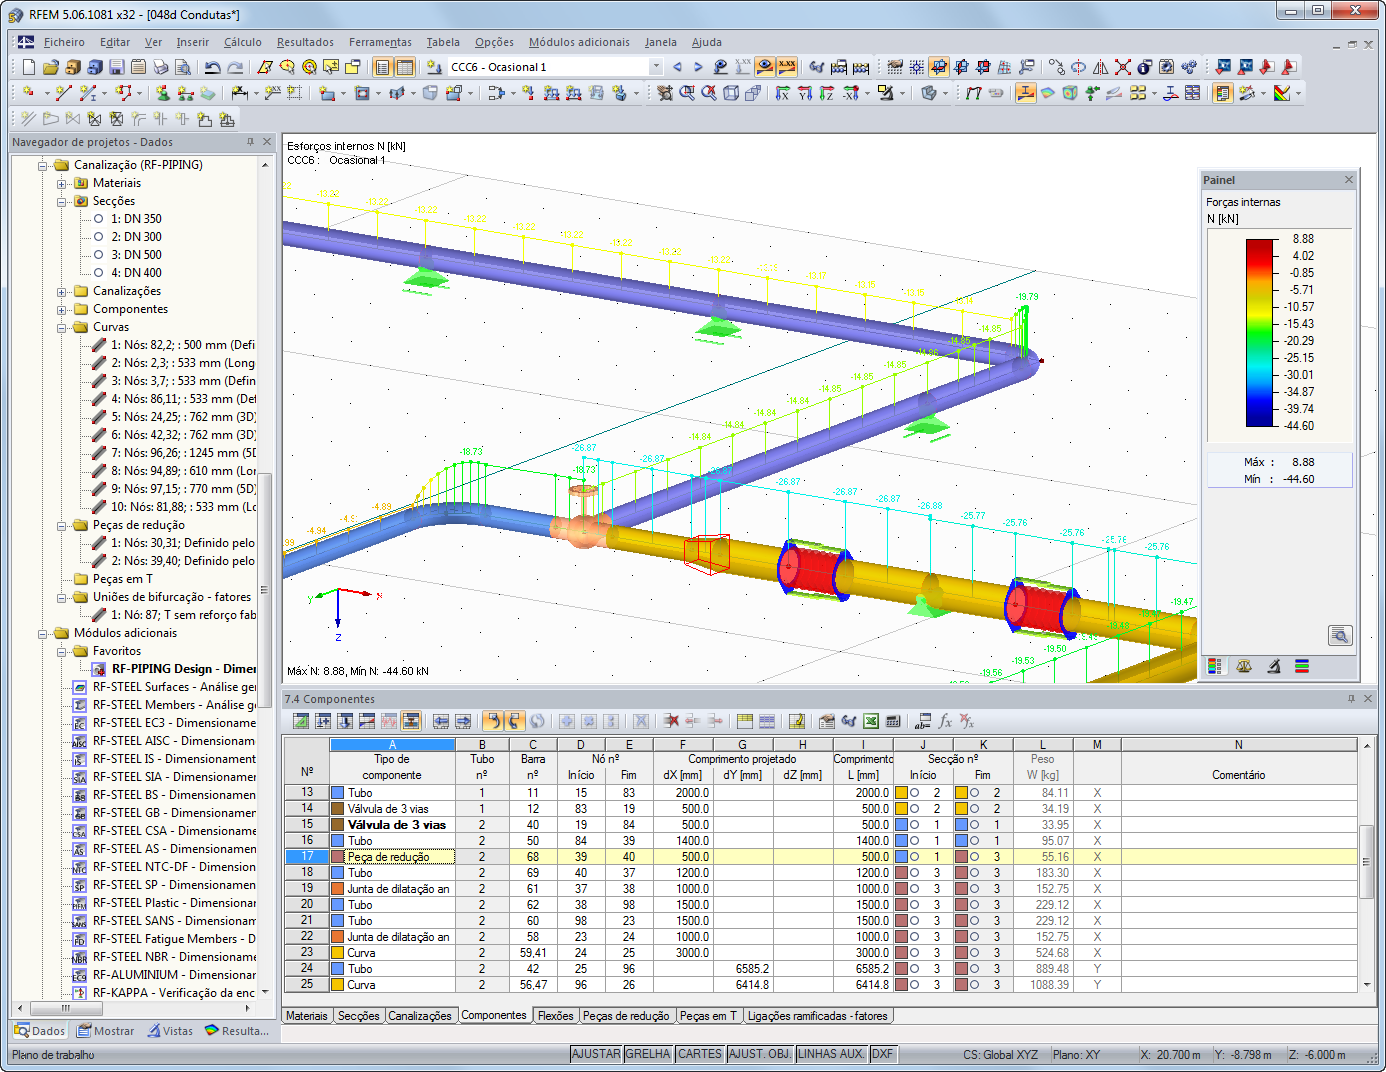Select section 3: DN 500 radio
Viewport: 1386px width, 1072px height.
click(99, 255)
